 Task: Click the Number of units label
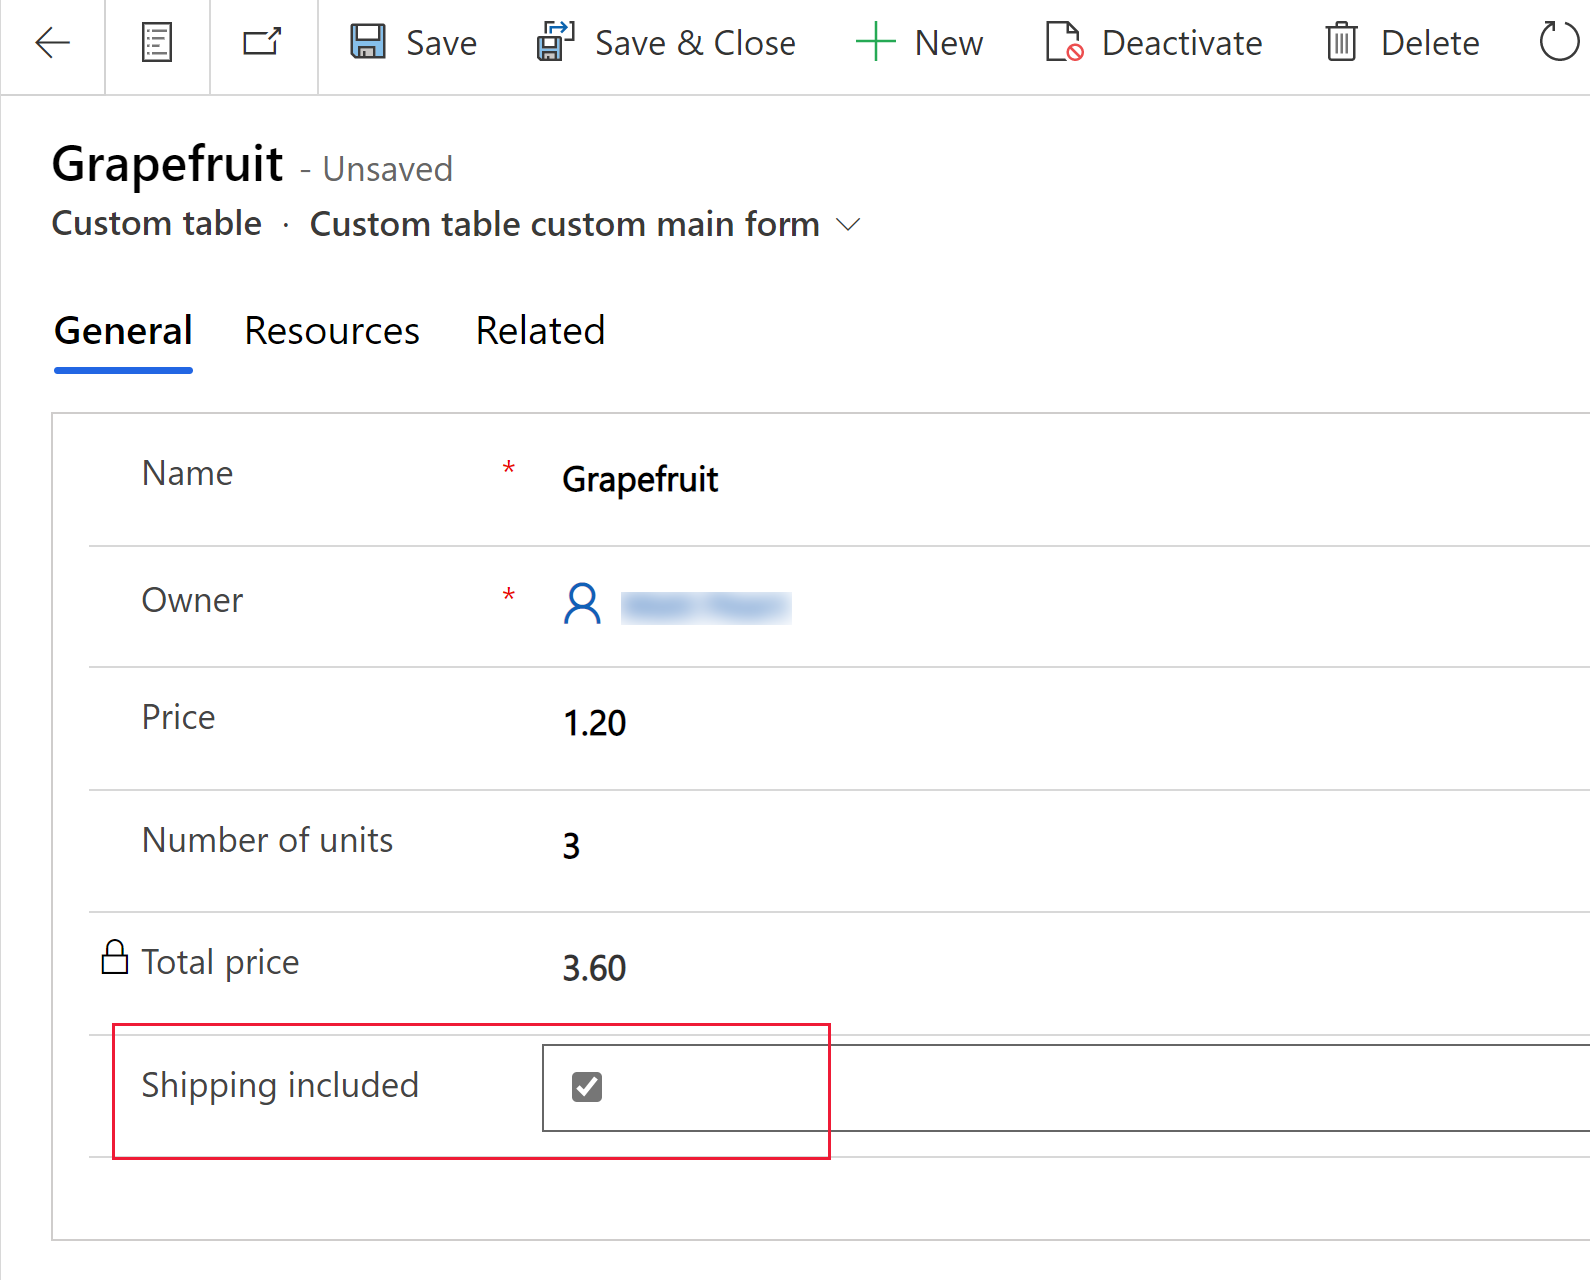pos(267,840)
